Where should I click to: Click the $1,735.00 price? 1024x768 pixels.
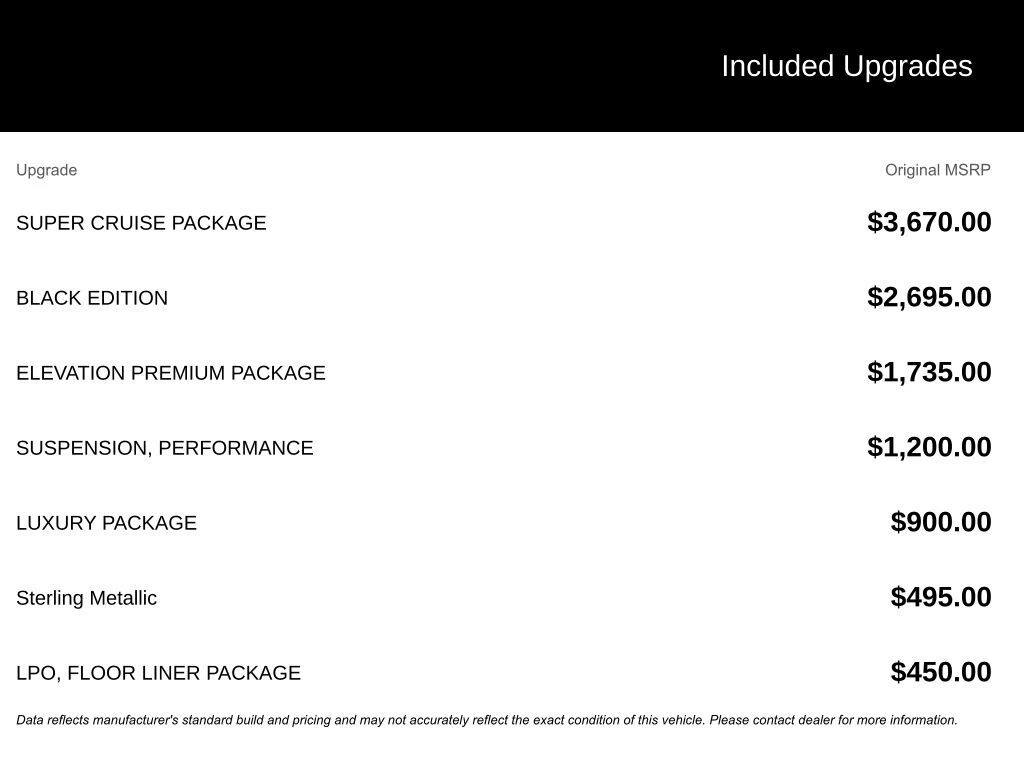point(929,372)
